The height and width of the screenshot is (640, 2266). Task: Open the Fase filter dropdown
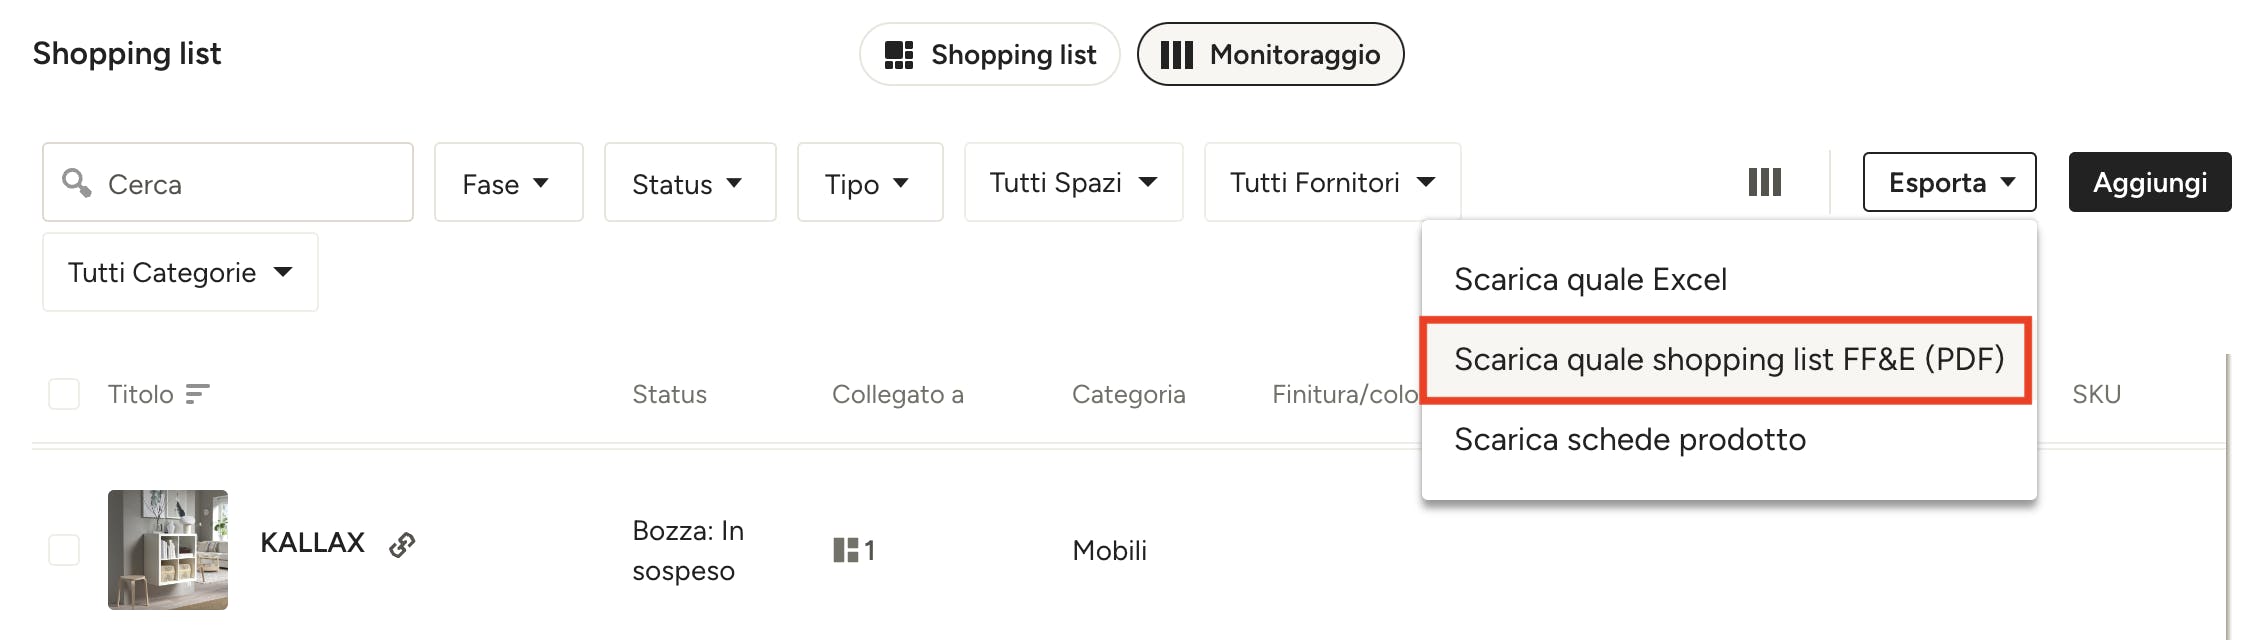click(508, 182)
